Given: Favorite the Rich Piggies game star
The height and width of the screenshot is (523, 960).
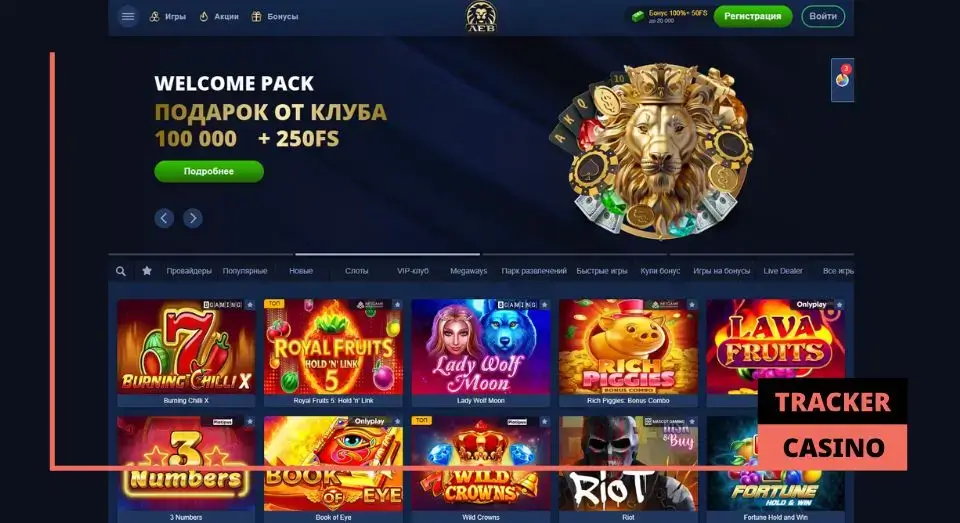Looking at the screenshot, I should point(692,304).
